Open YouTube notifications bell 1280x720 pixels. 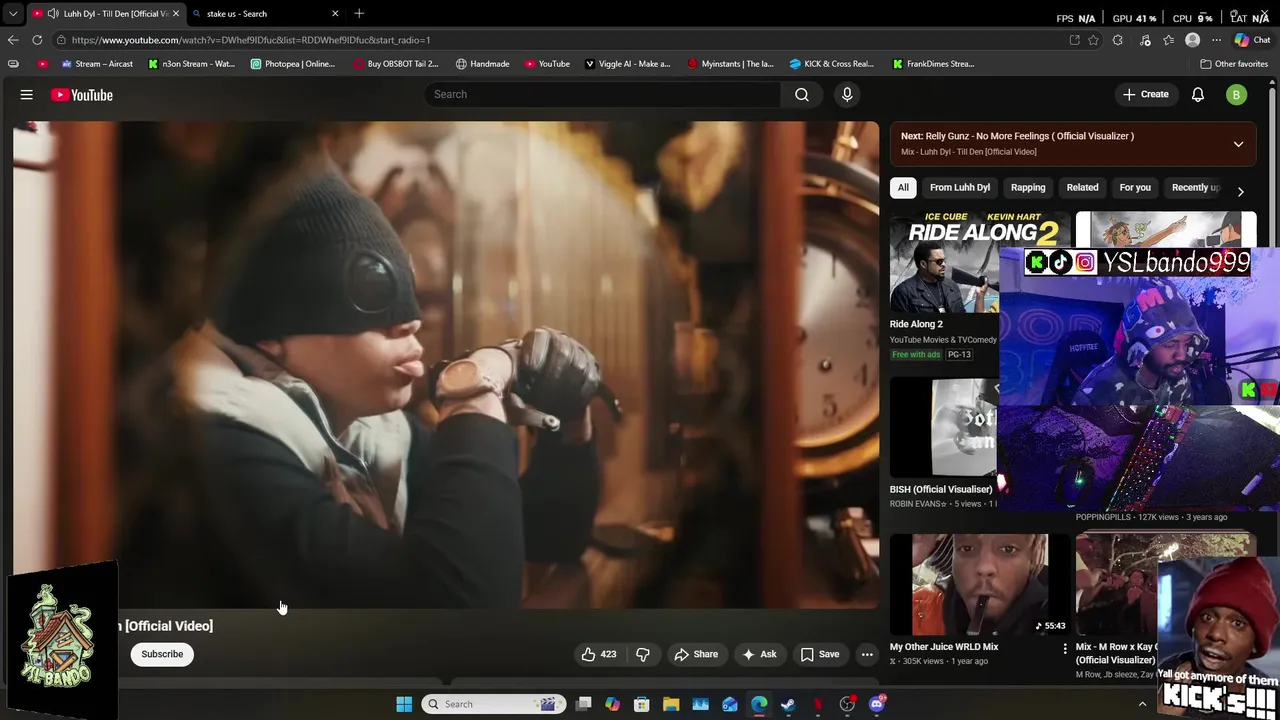click(1198, 95)
